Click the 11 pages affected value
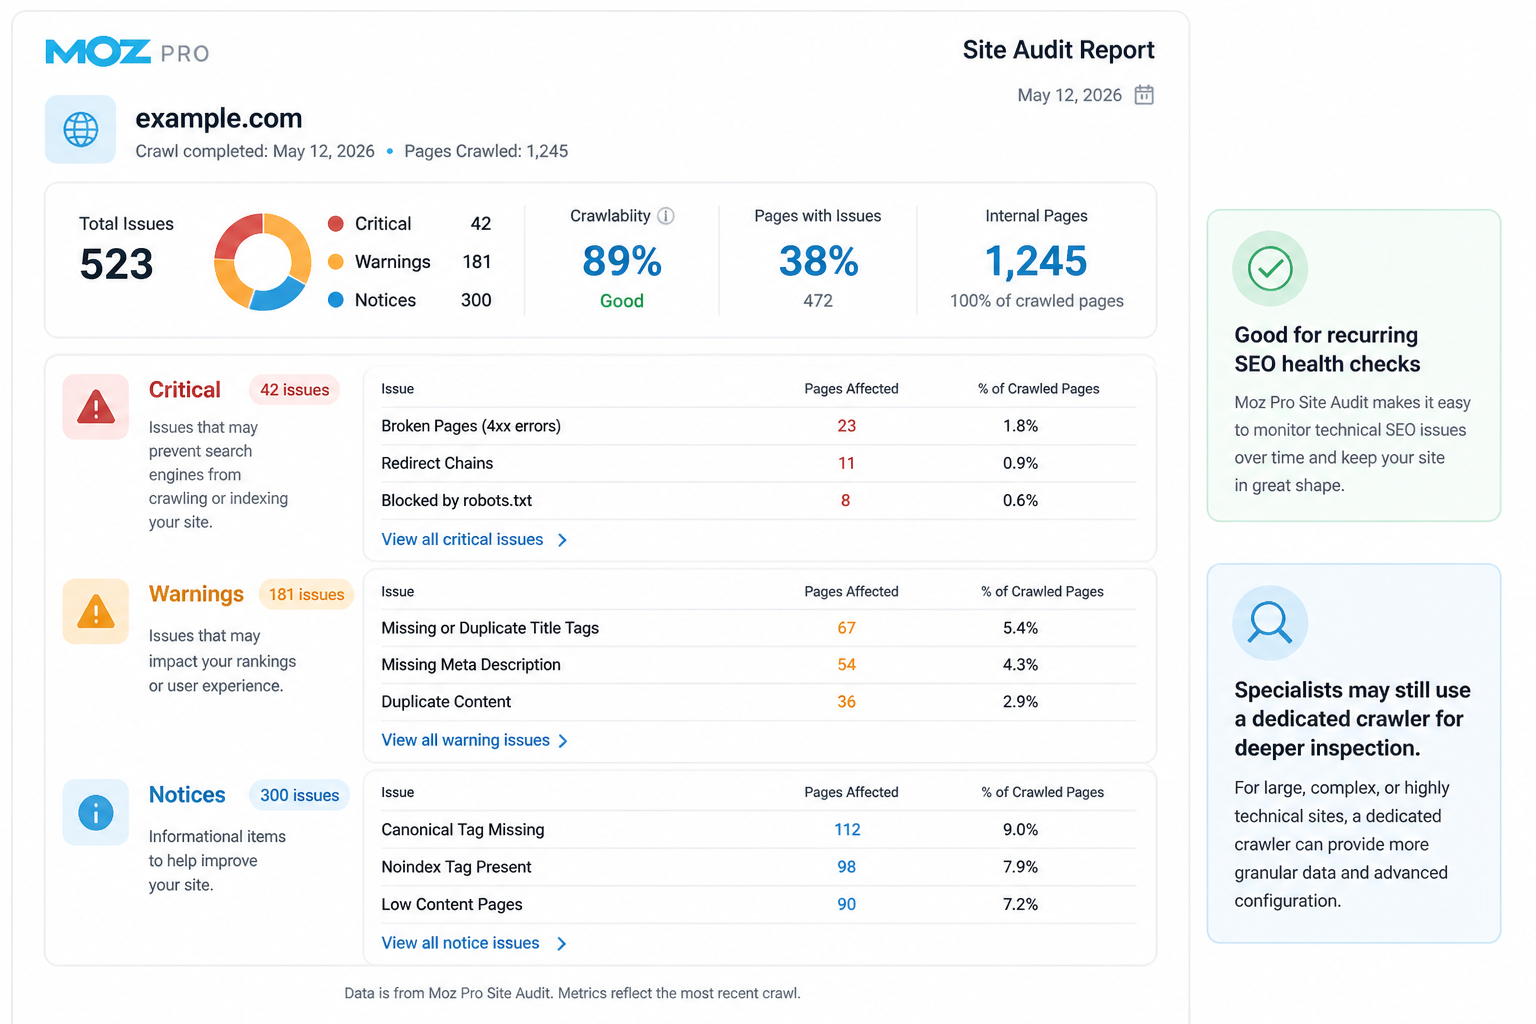Screen dimensions: 1536x1024 point(847,463)
